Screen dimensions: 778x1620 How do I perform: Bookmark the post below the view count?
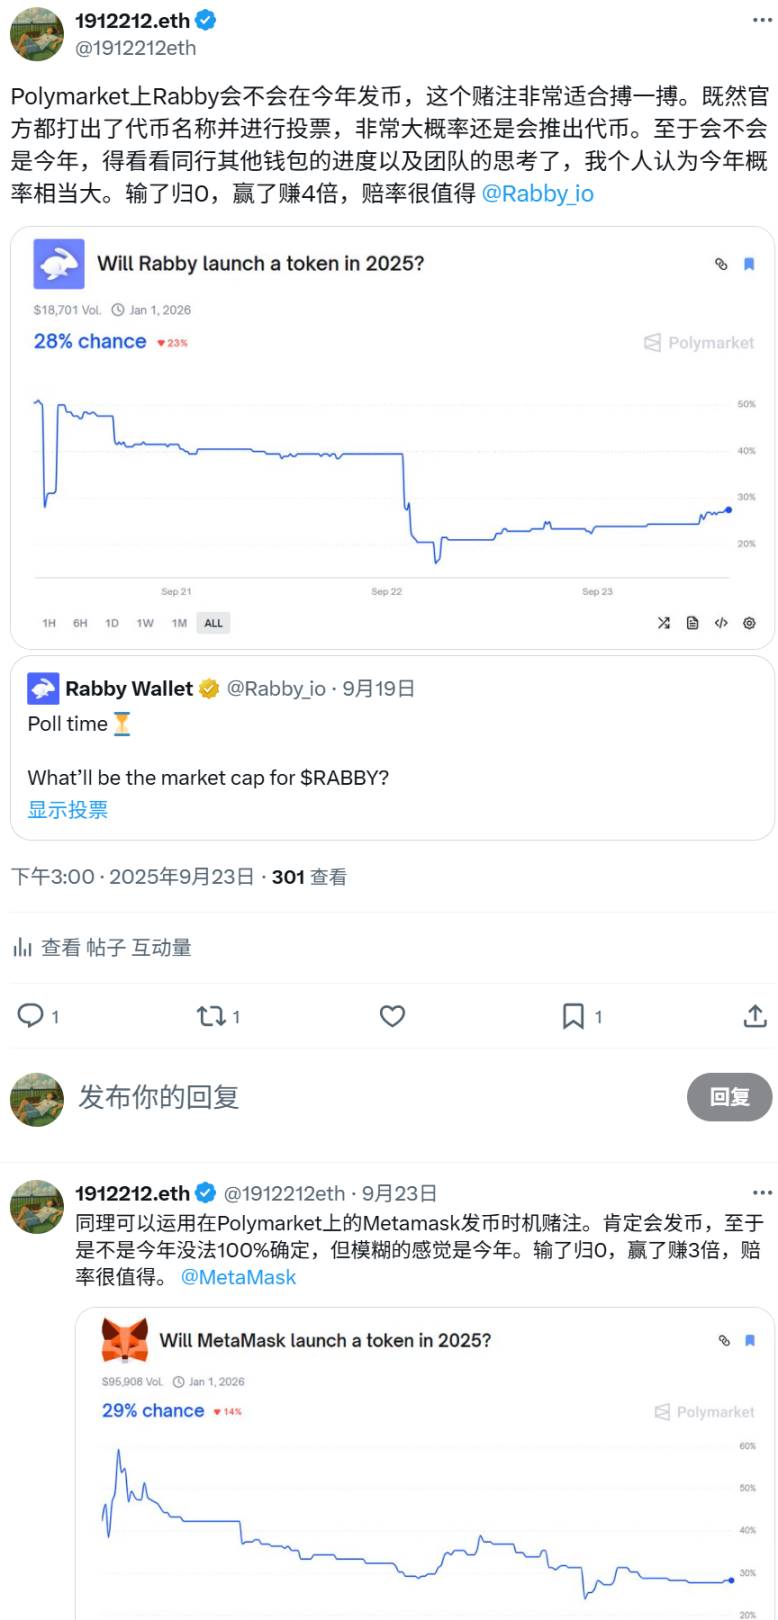pyautogui.click(x=573, y=1016)
